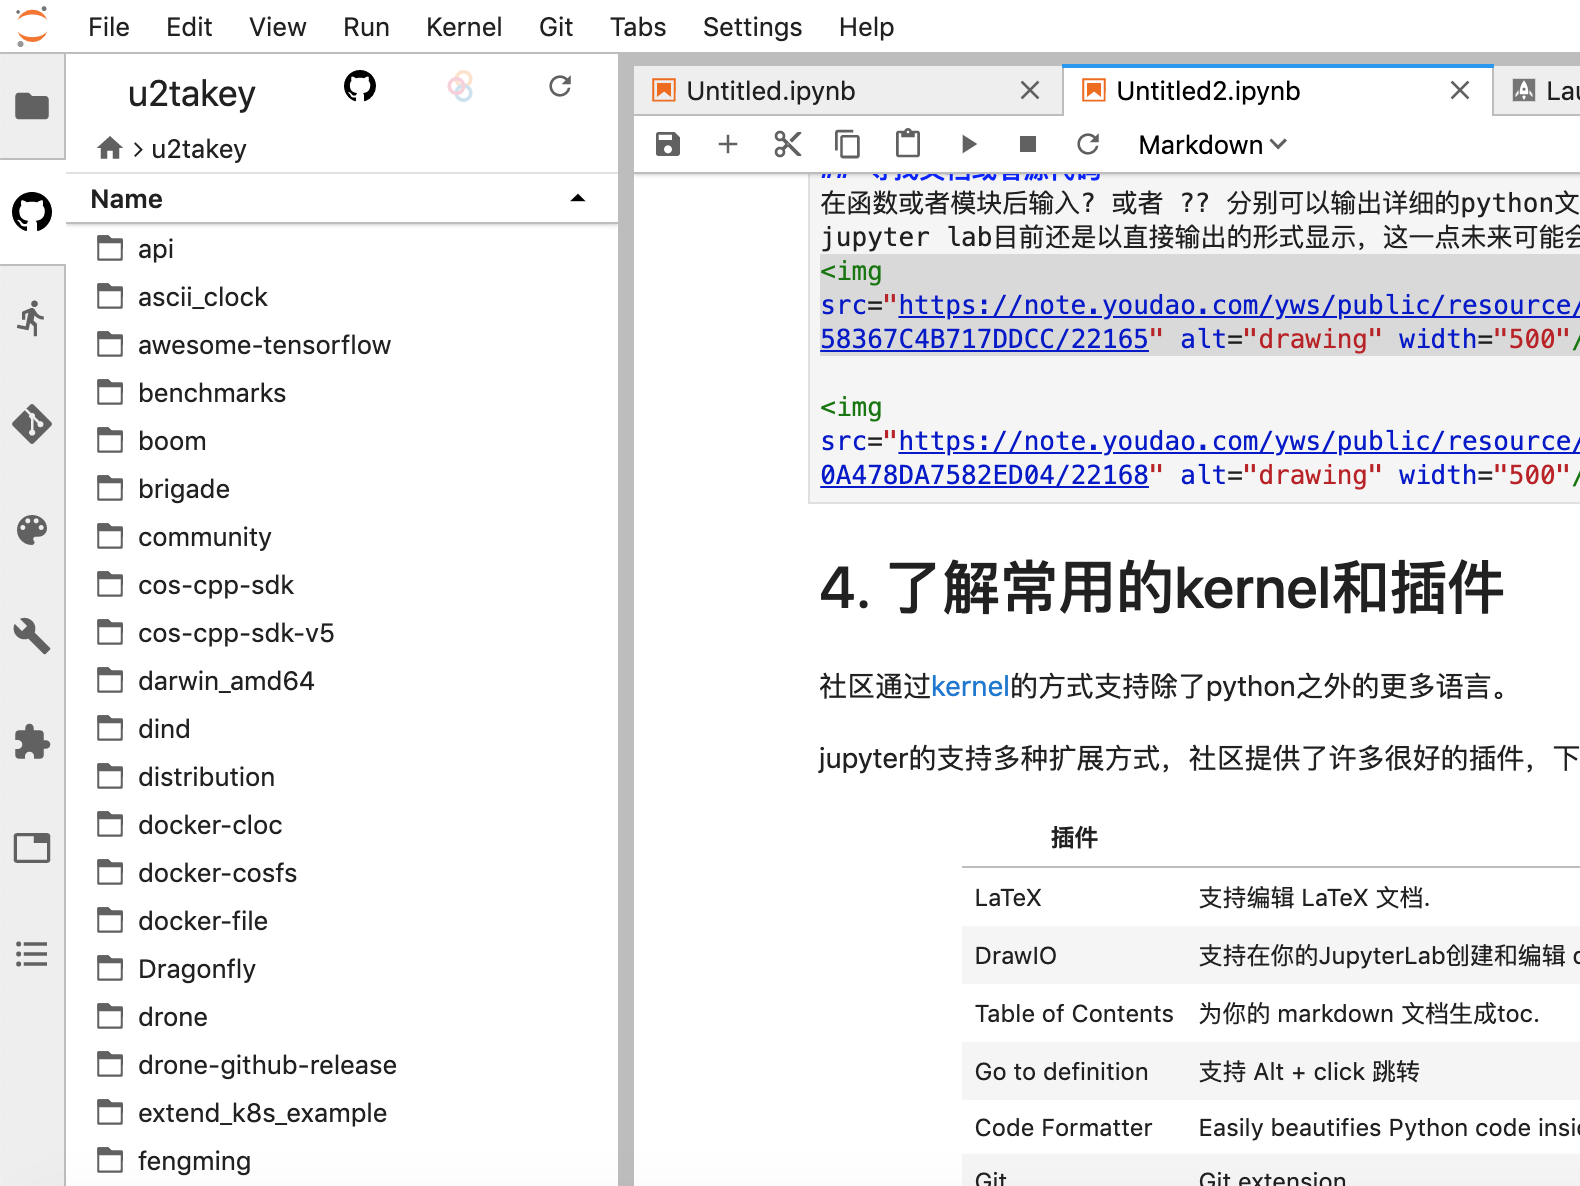1580x1186 pixels.
Task: Open the benchmarks folder
Action: pyautogui.click(x=342, y=393)
